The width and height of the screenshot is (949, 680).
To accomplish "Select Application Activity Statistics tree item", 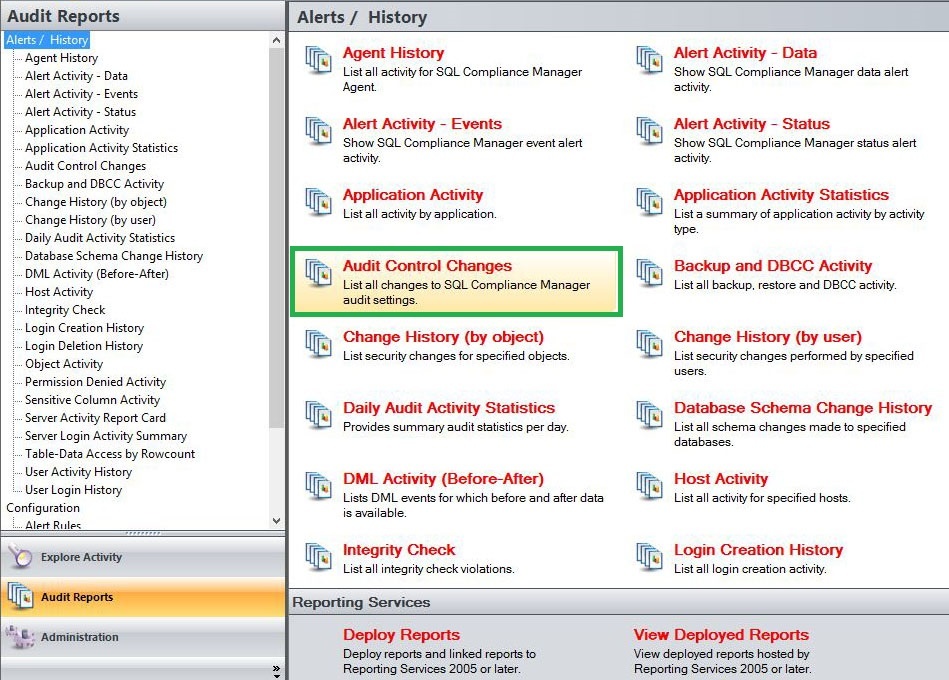I will 102,148.
